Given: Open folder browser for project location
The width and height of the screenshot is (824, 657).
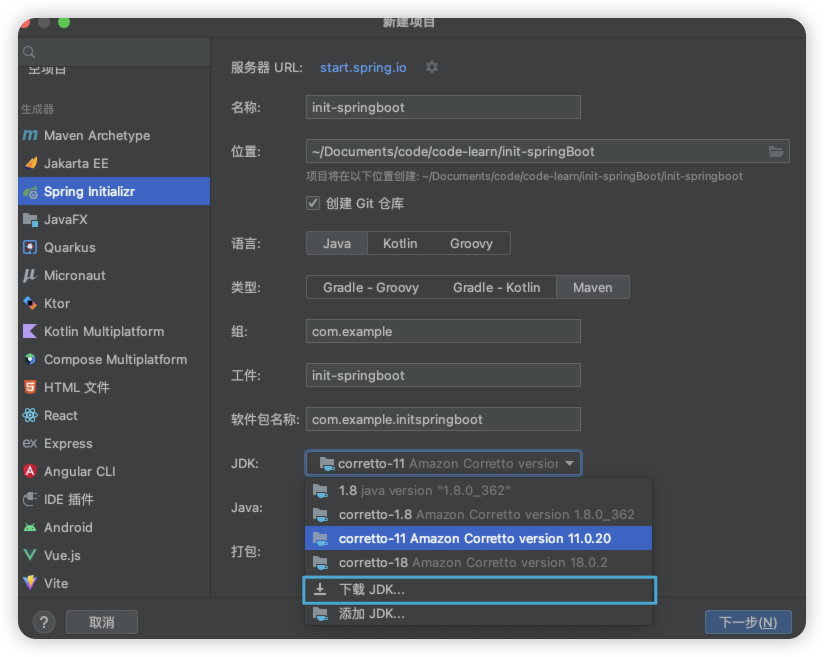Looking at the screenshot, I should [776, 151].
